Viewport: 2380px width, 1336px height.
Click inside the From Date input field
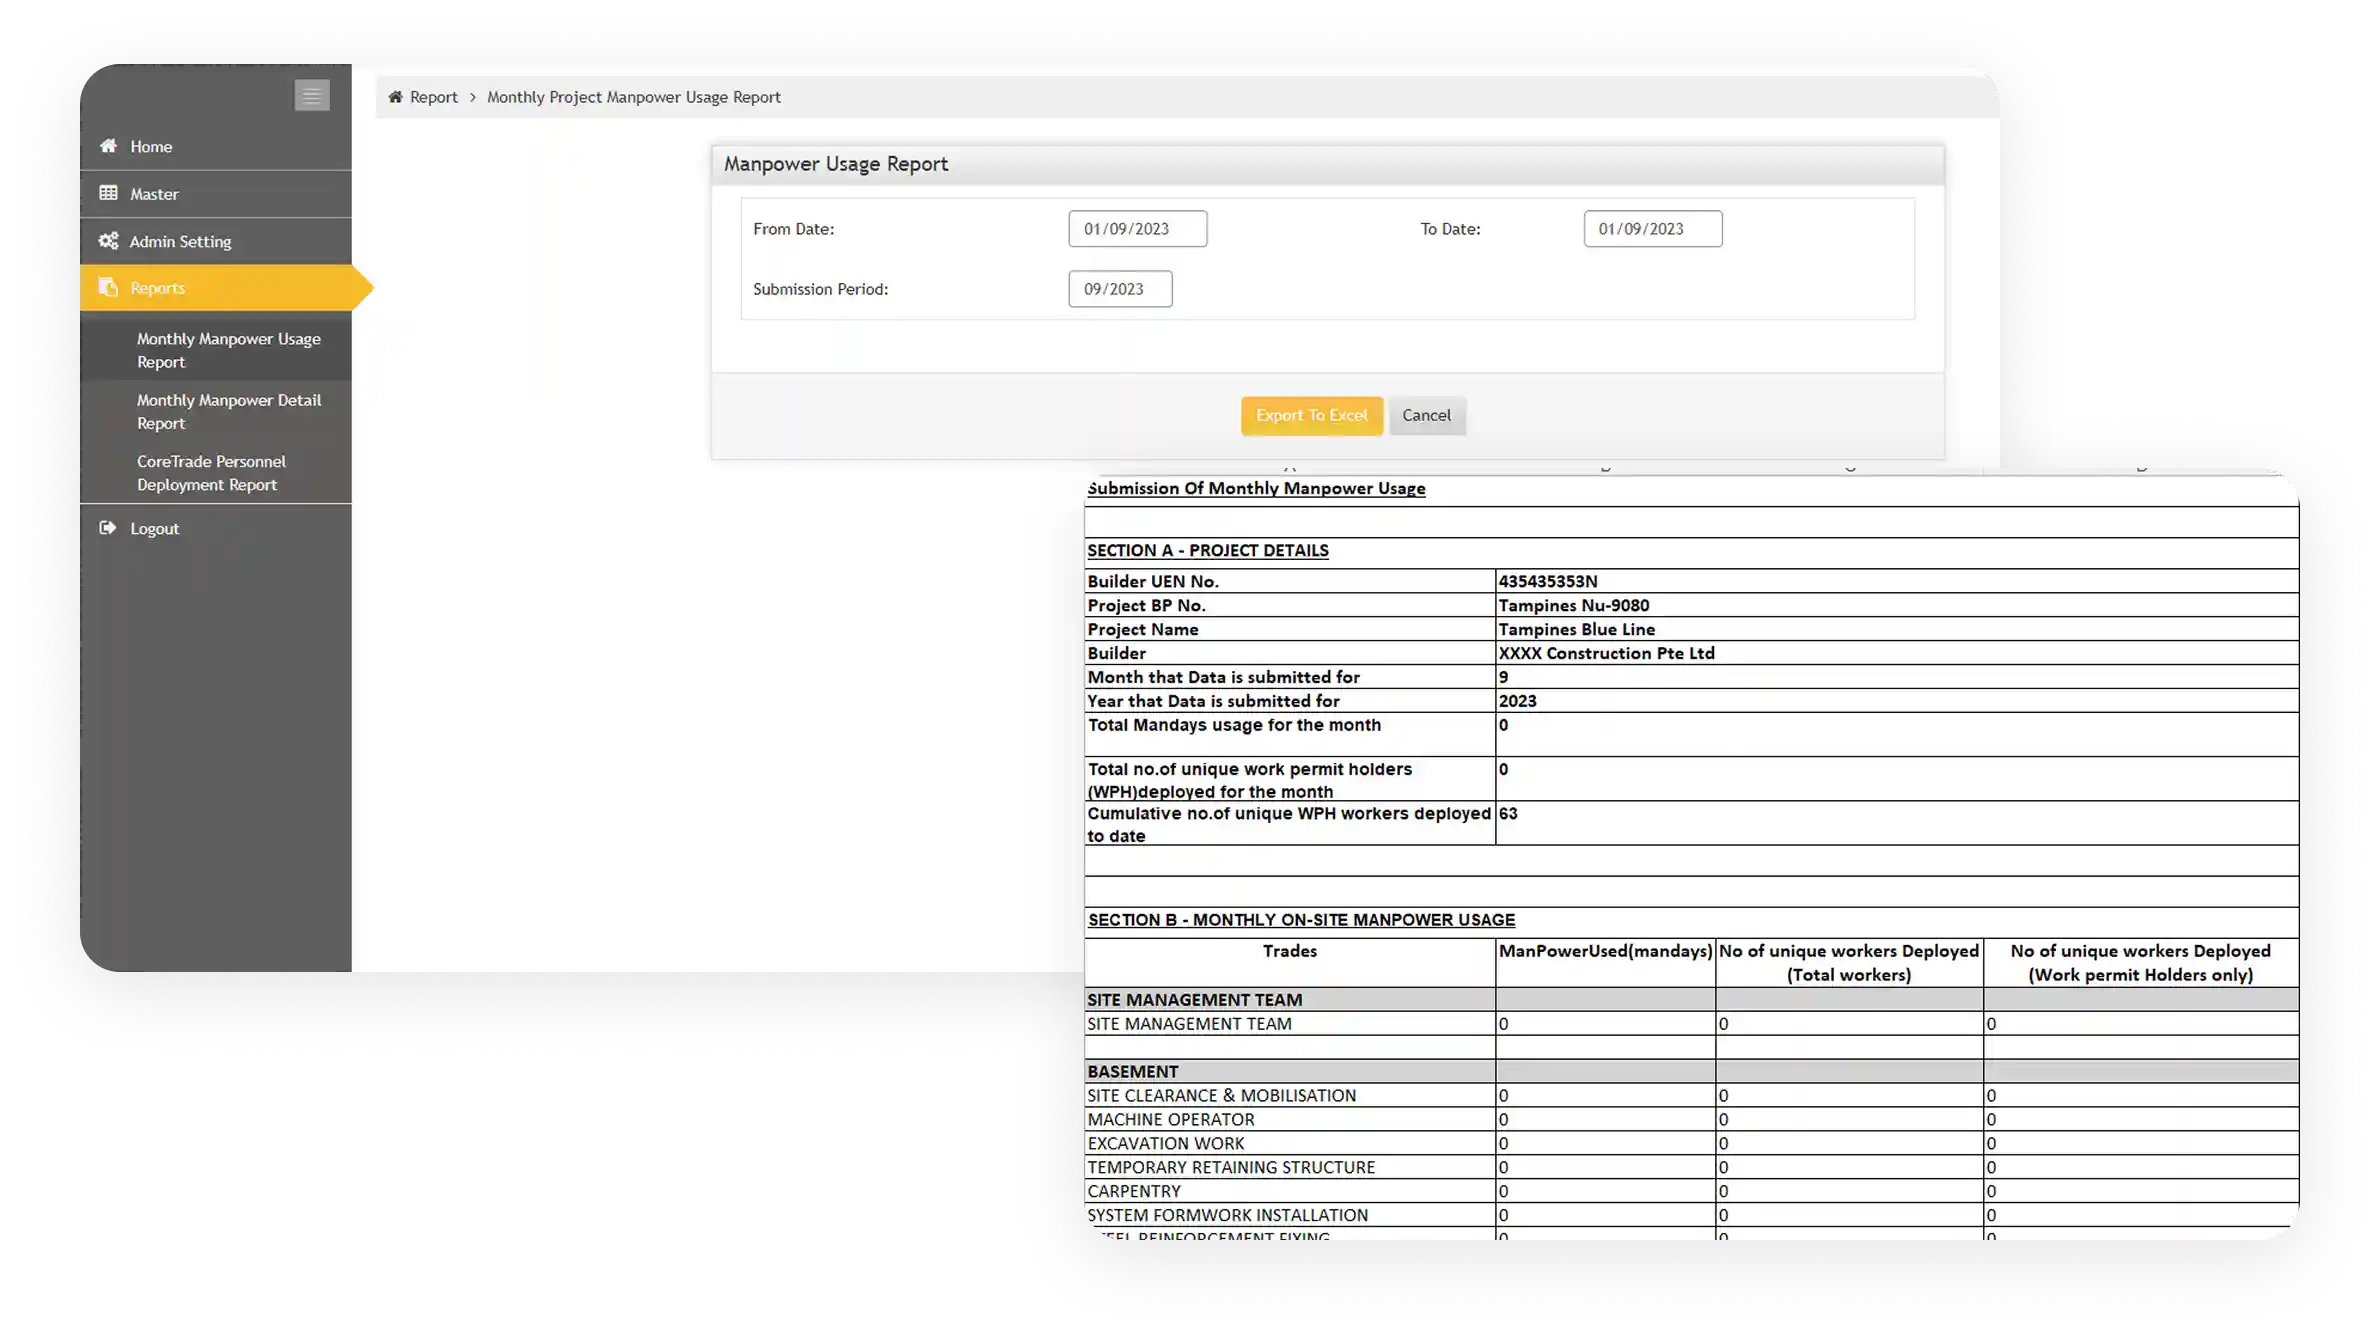[1137, 228]
